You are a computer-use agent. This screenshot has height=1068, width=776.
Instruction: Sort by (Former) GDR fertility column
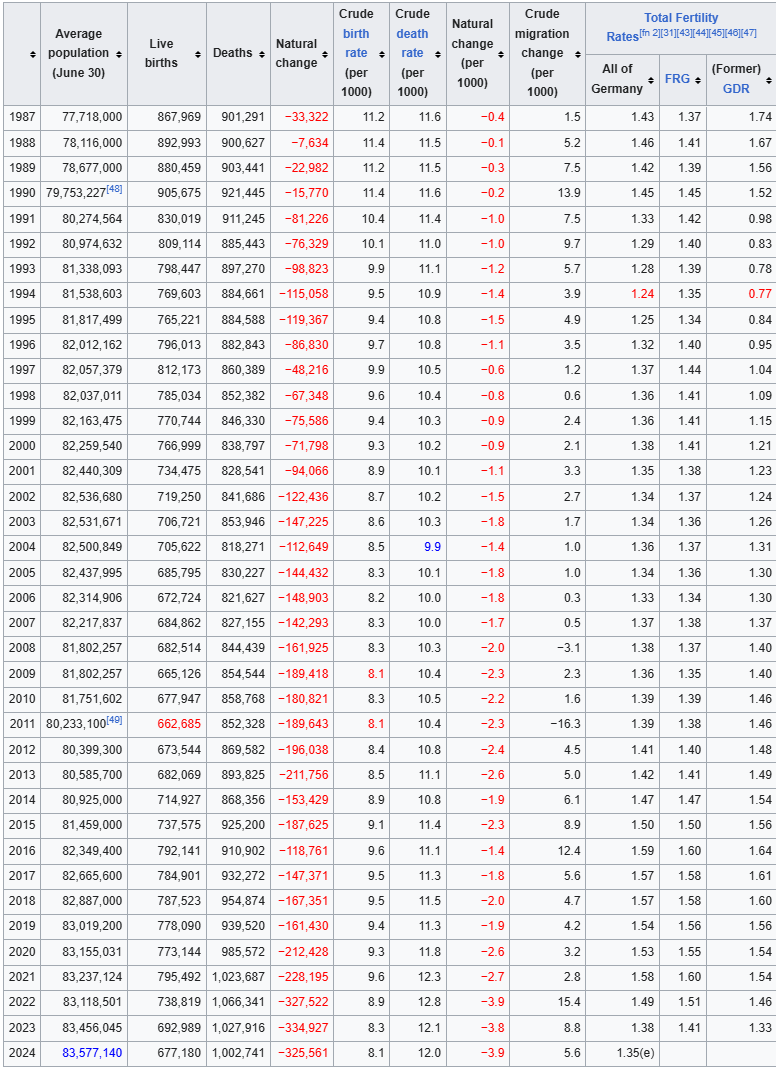[769, 80]
